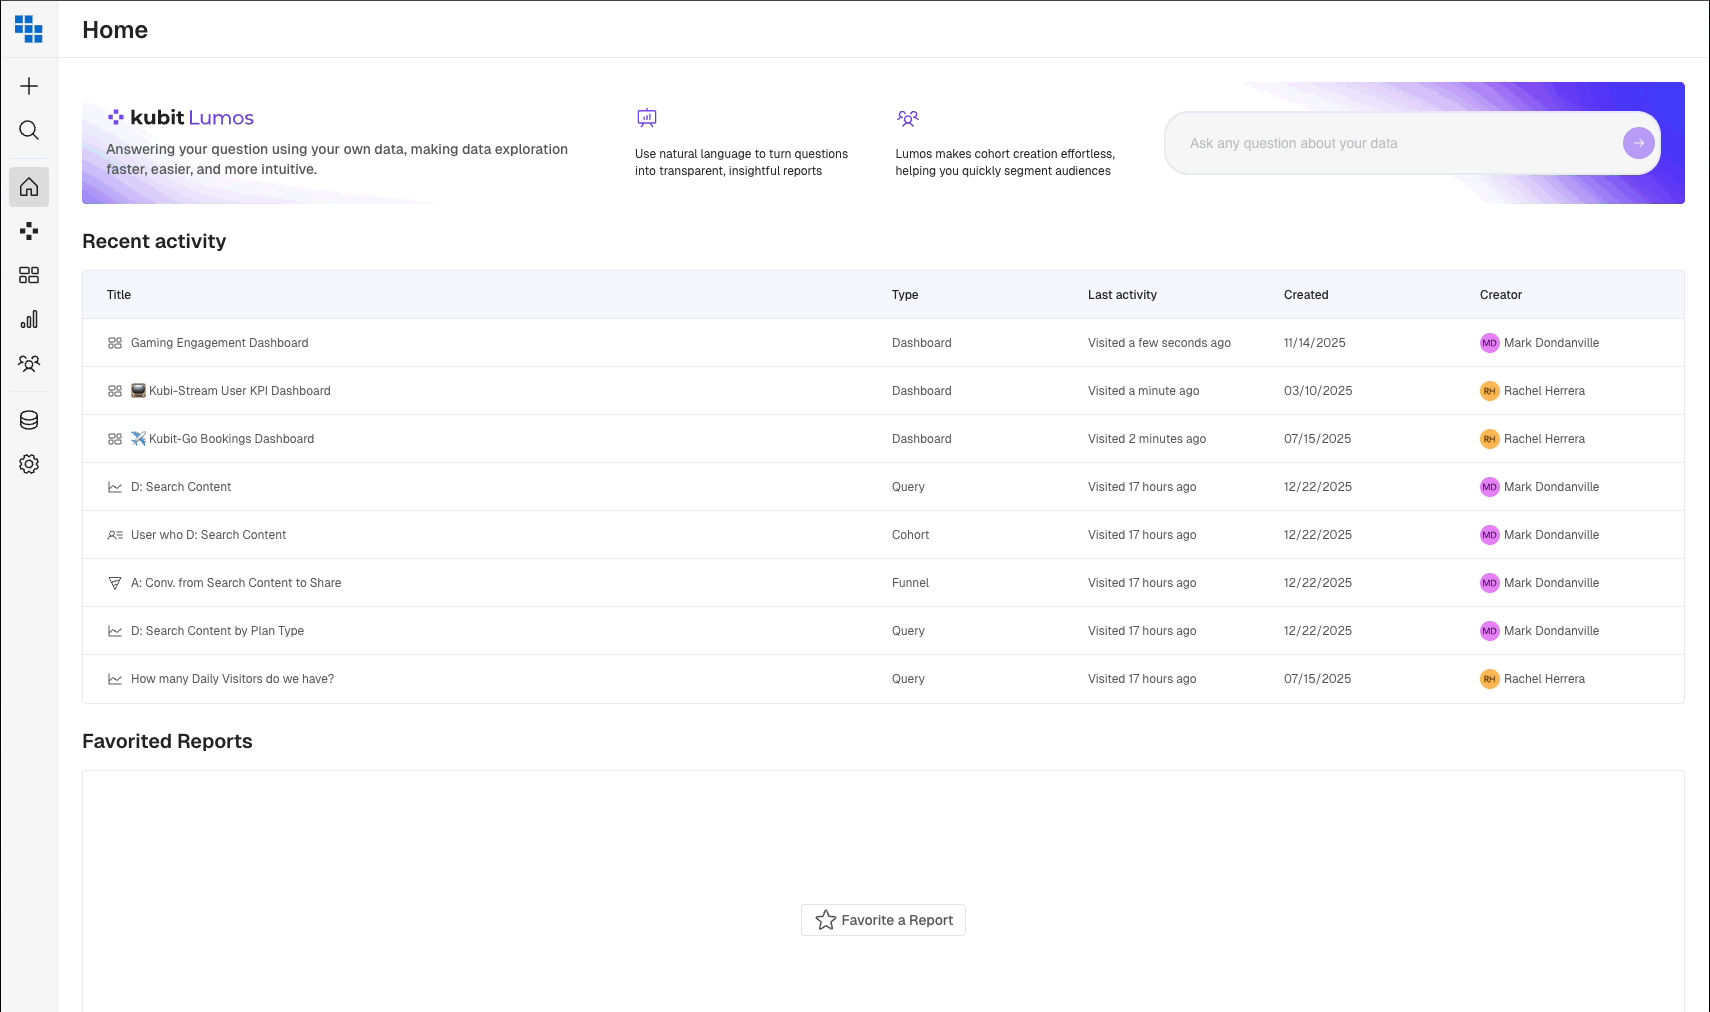Click funnel icon beside A: Conv. from Search Content
Viewport: 1710px width, 1012px height.
tap(115, 583)
